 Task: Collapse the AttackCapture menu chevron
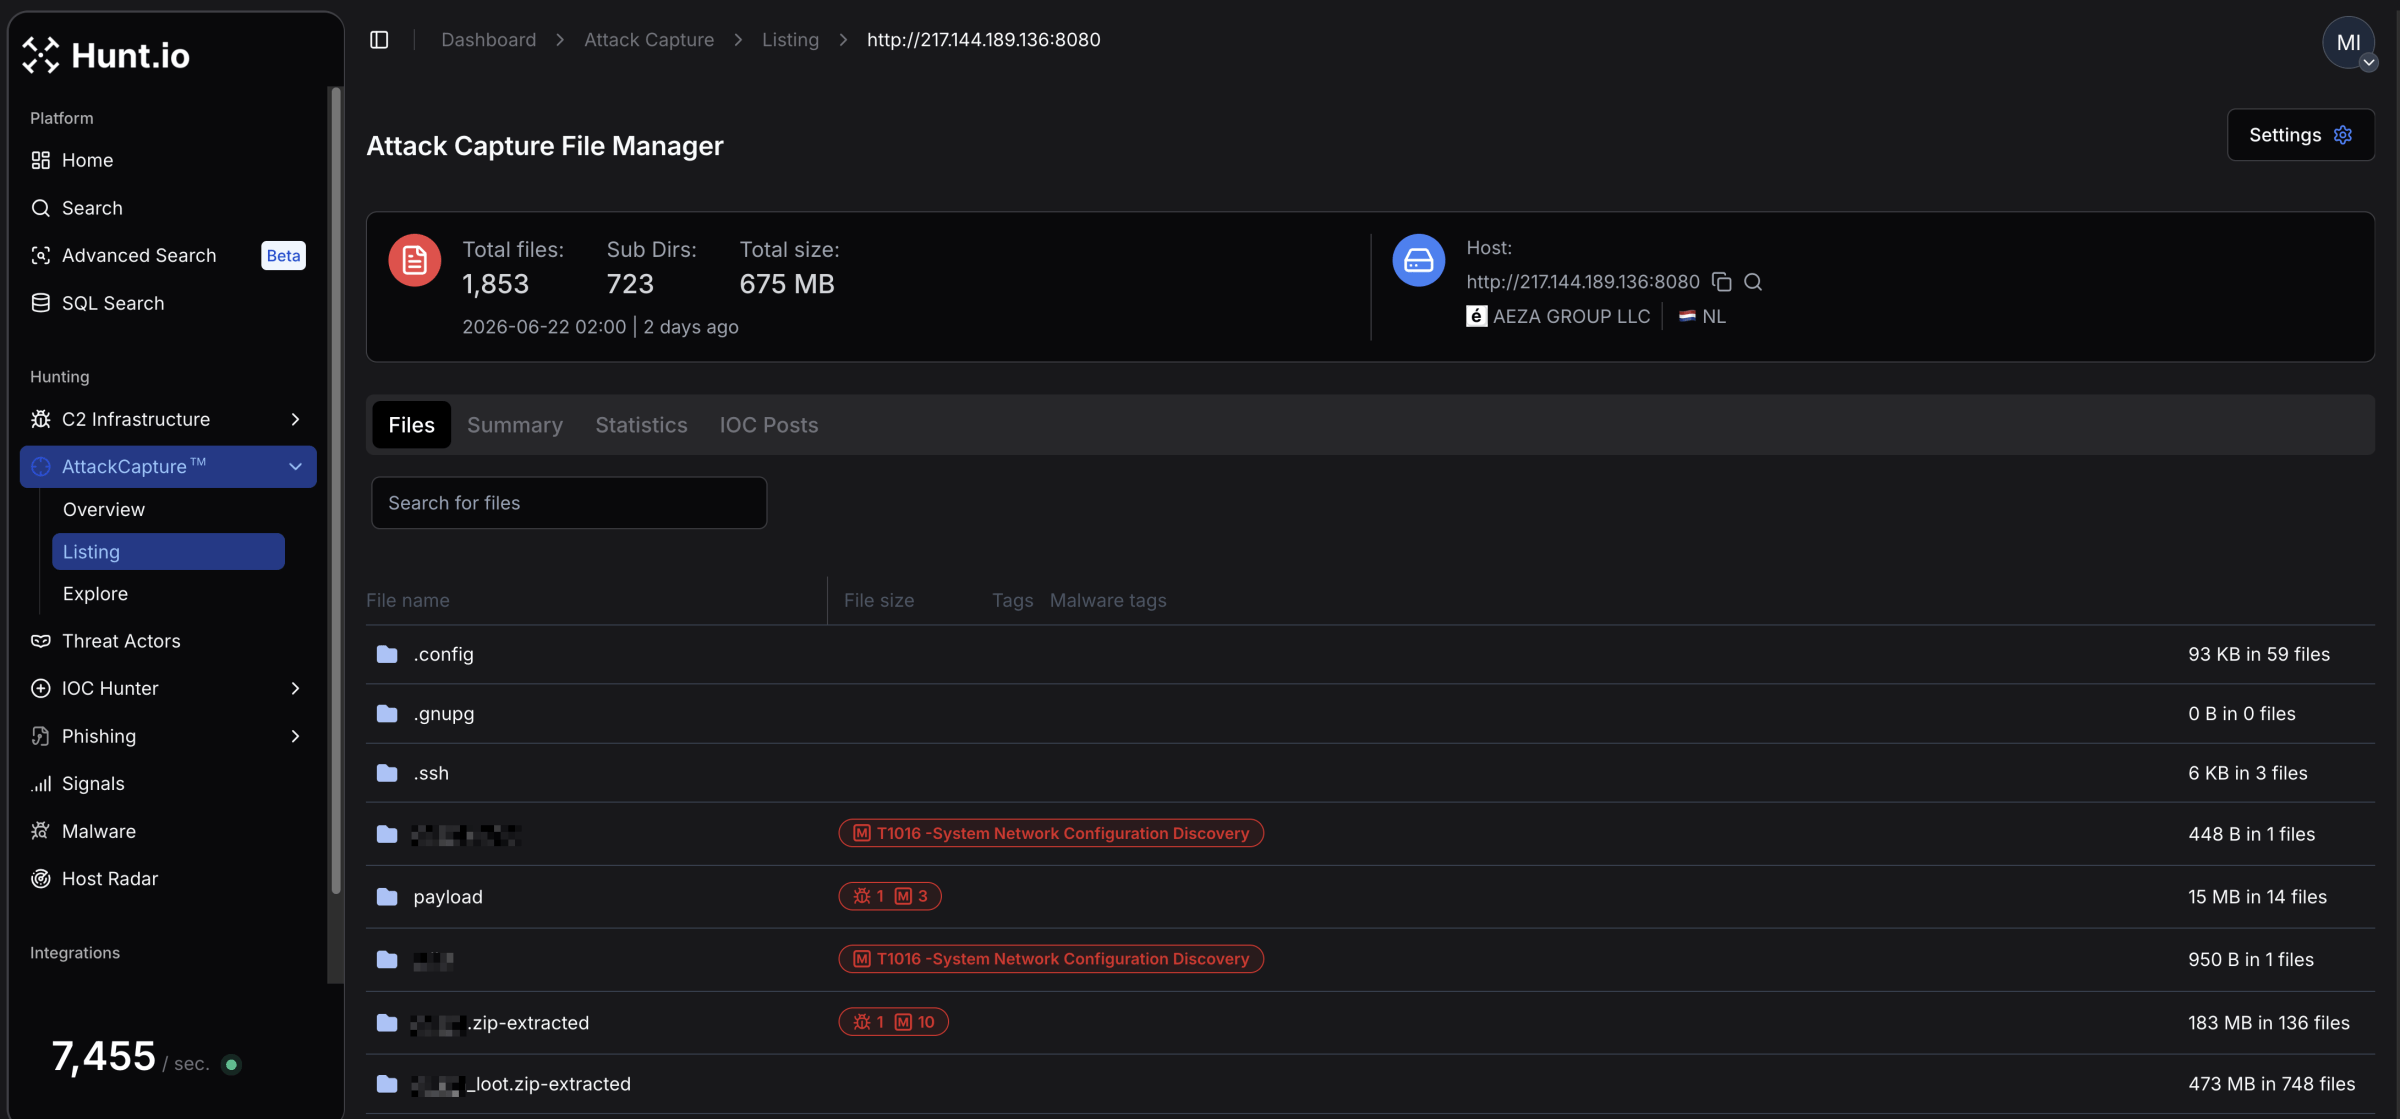tap(295, 467)
